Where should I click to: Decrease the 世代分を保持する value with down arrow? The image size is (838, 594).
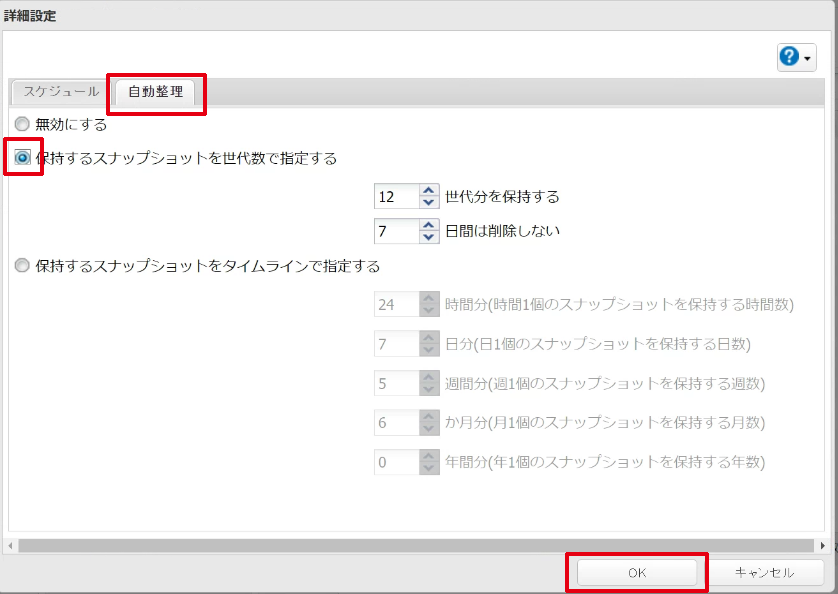tap(429, 201)
